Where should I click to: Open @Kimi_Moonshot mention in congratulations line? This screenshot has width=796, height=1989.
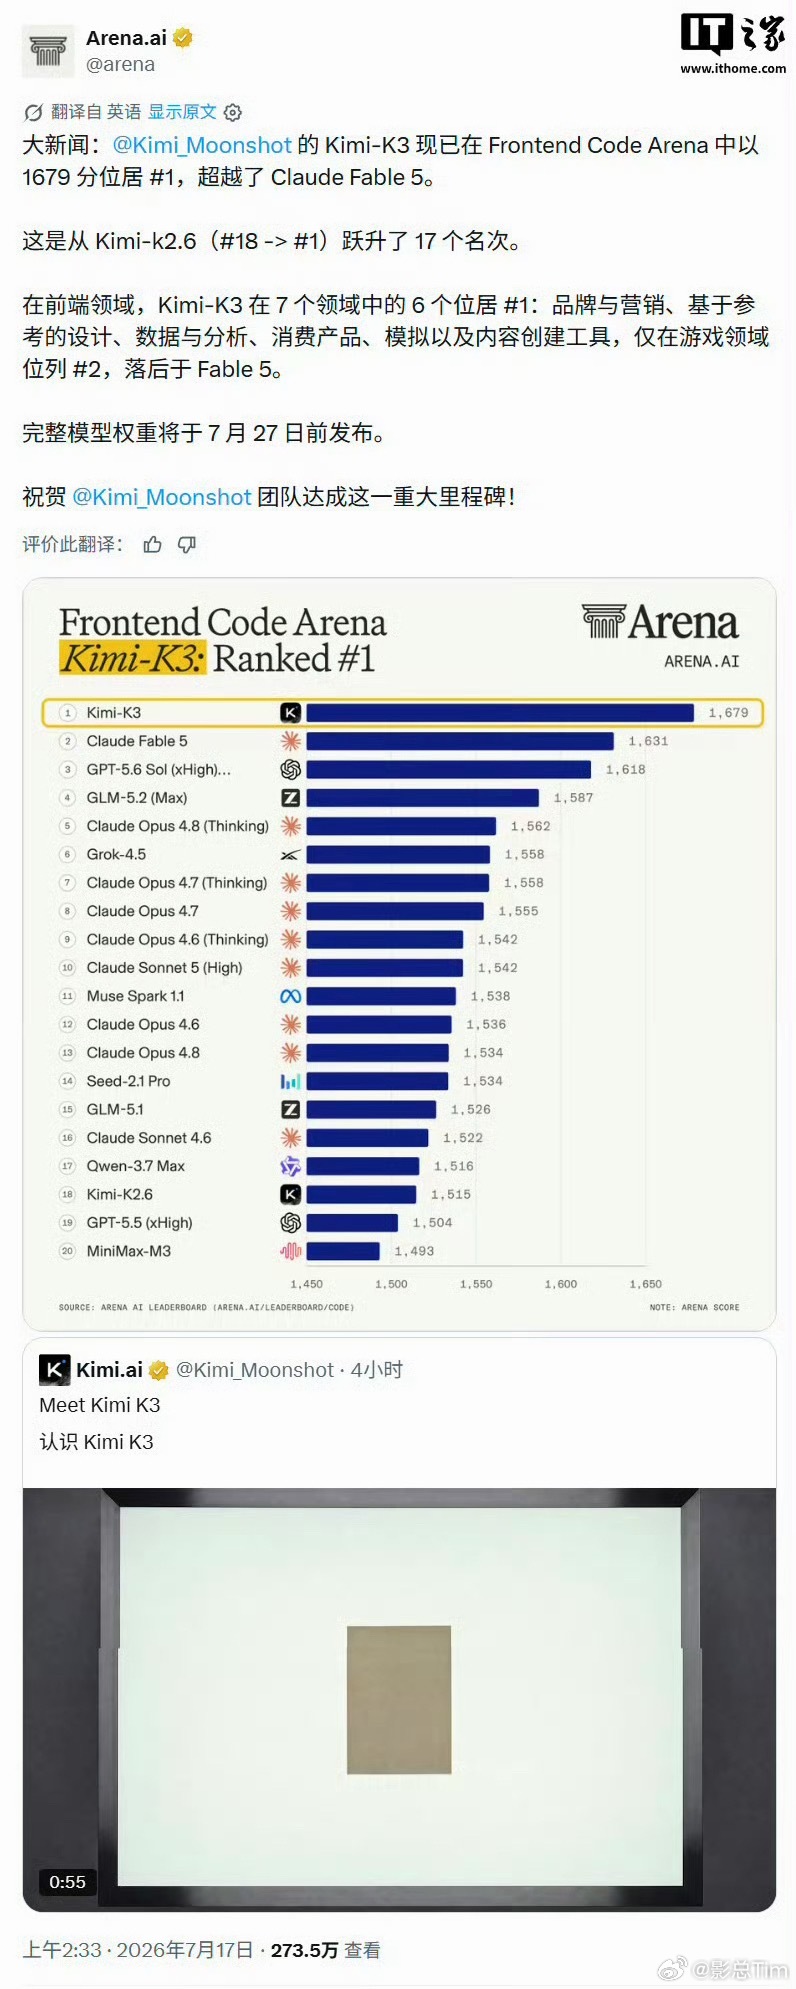pos(161,497)
